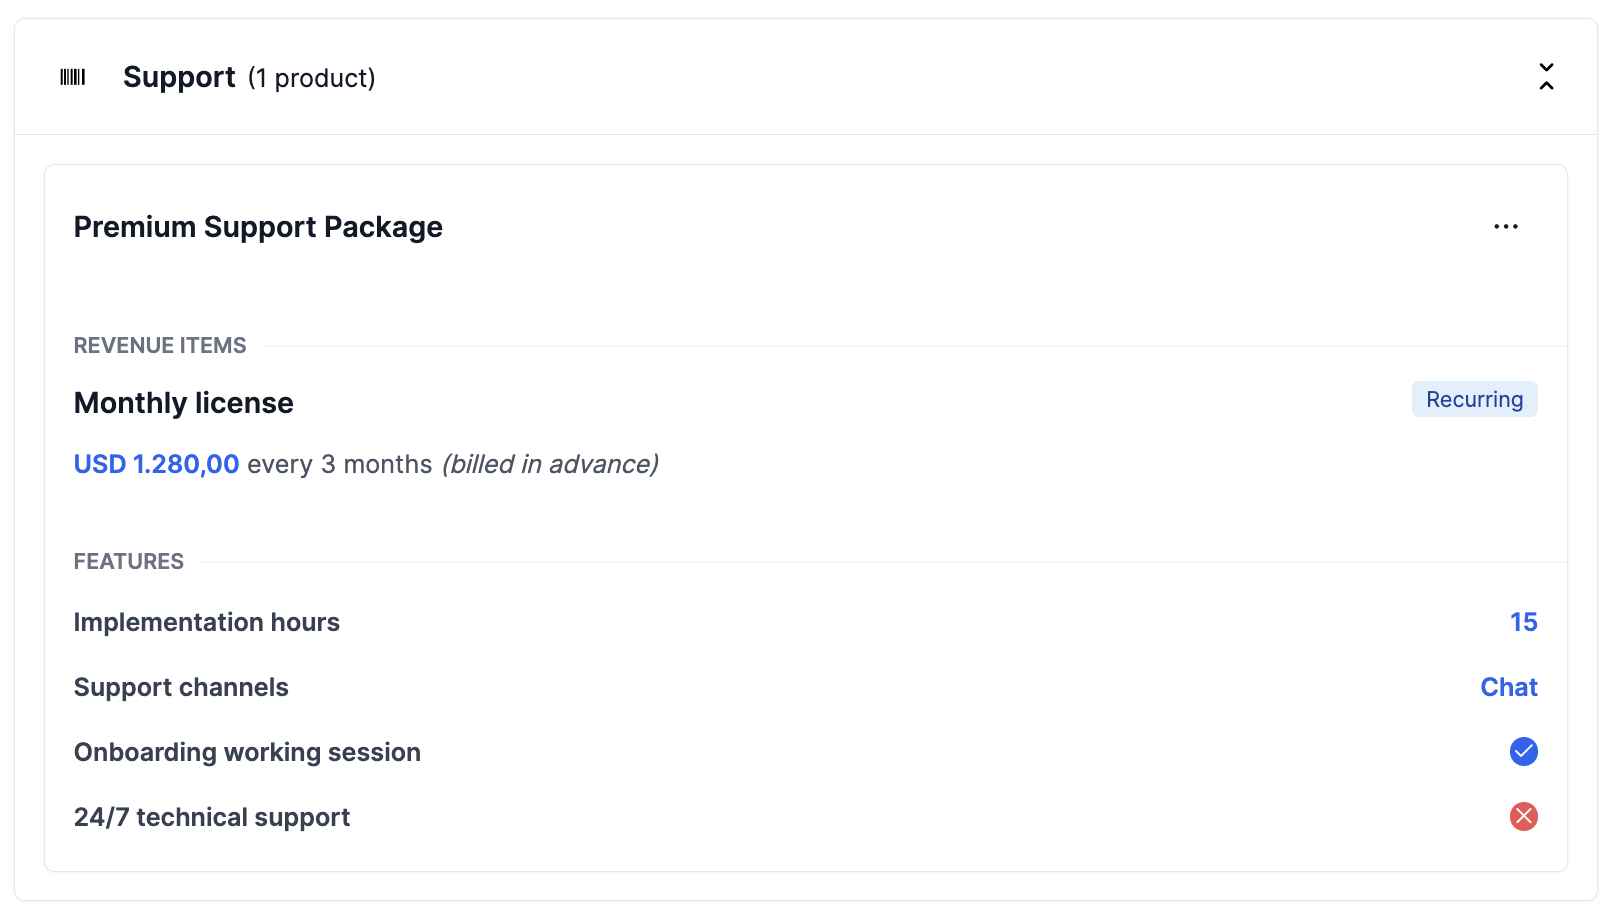Click the USD 1.280,00 price link
Screen dimensions: 1614x916
(156, 464)
